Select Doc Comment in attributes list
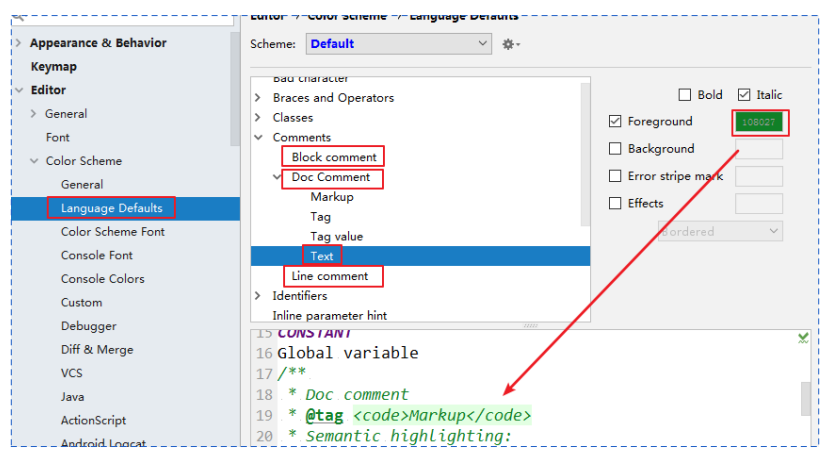 pos(331,177)
